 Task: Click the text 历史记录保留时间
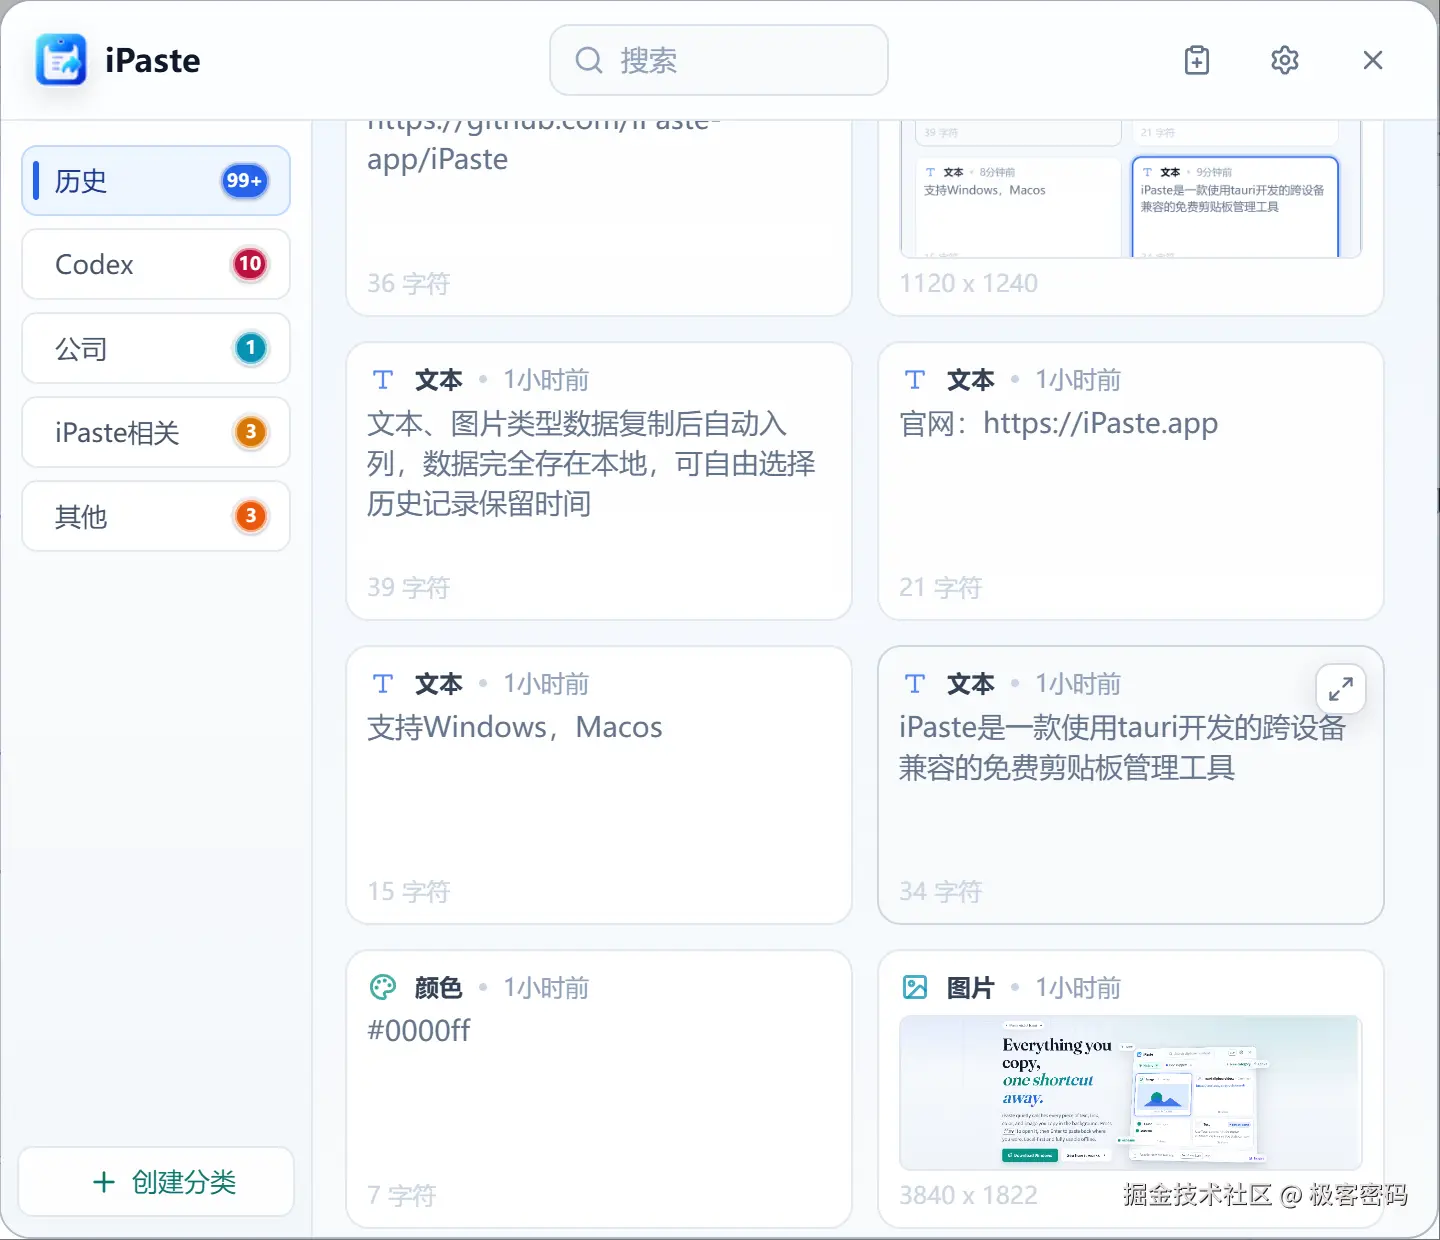(x=479, y=504)
